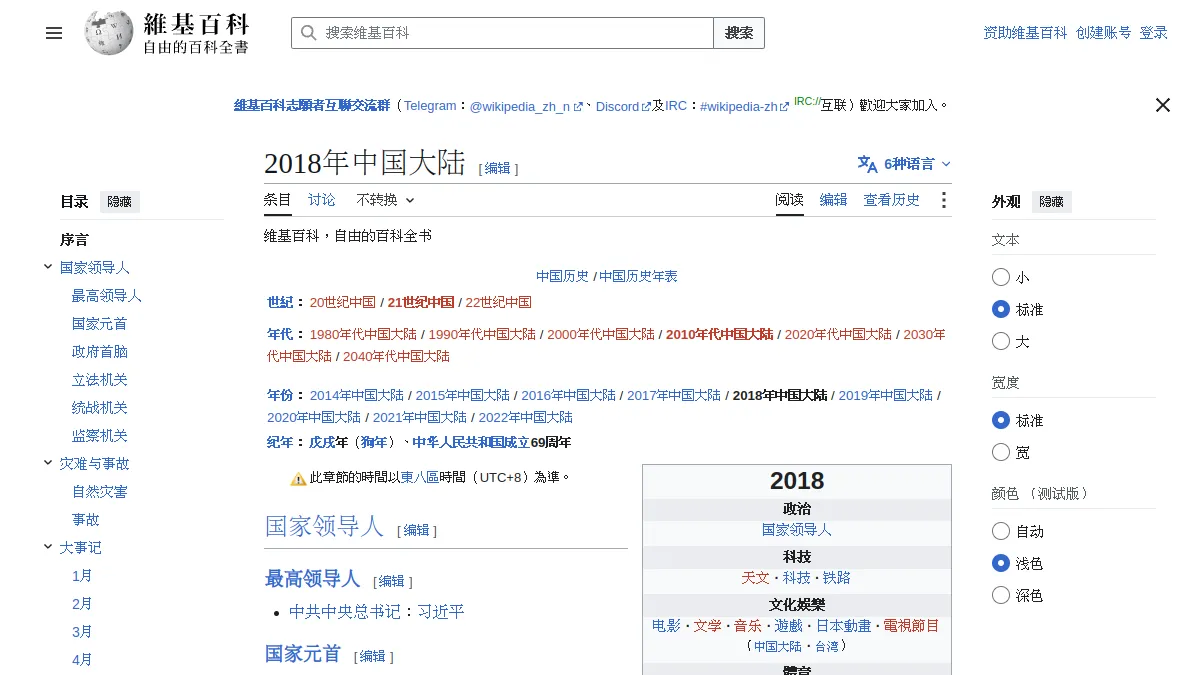
Task: Click the warning triangle icon
Action: point(298,479)
